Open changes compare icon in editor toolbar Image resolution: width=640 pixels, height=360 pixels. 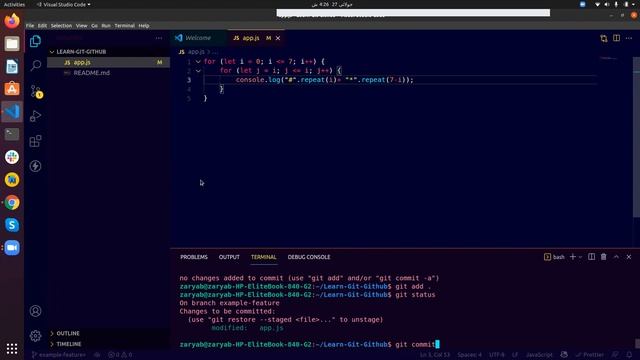click(x=604, y=38)
